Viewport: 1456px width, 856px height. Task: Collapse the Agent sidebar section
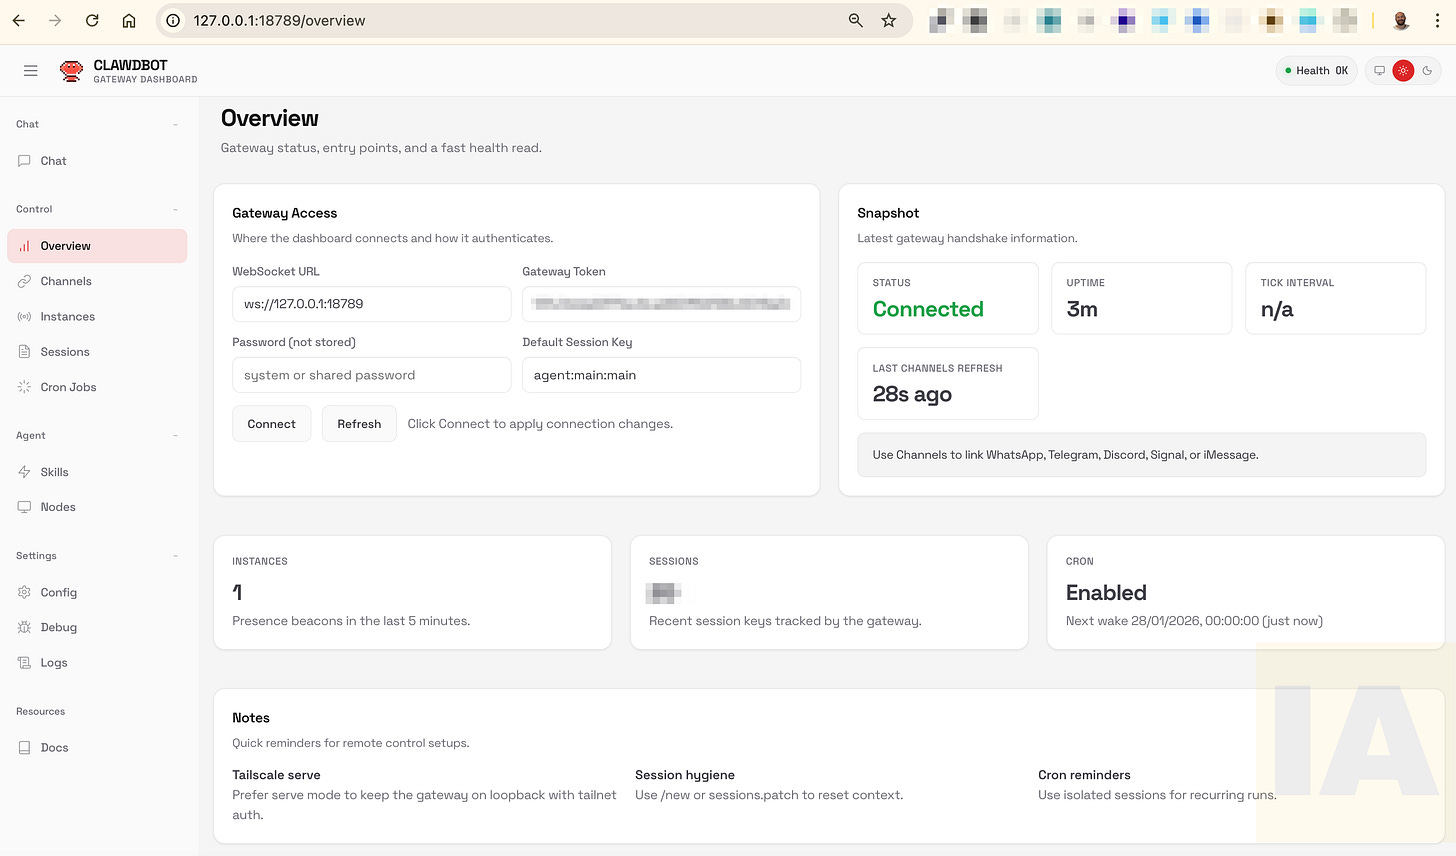tap(176, 435)
